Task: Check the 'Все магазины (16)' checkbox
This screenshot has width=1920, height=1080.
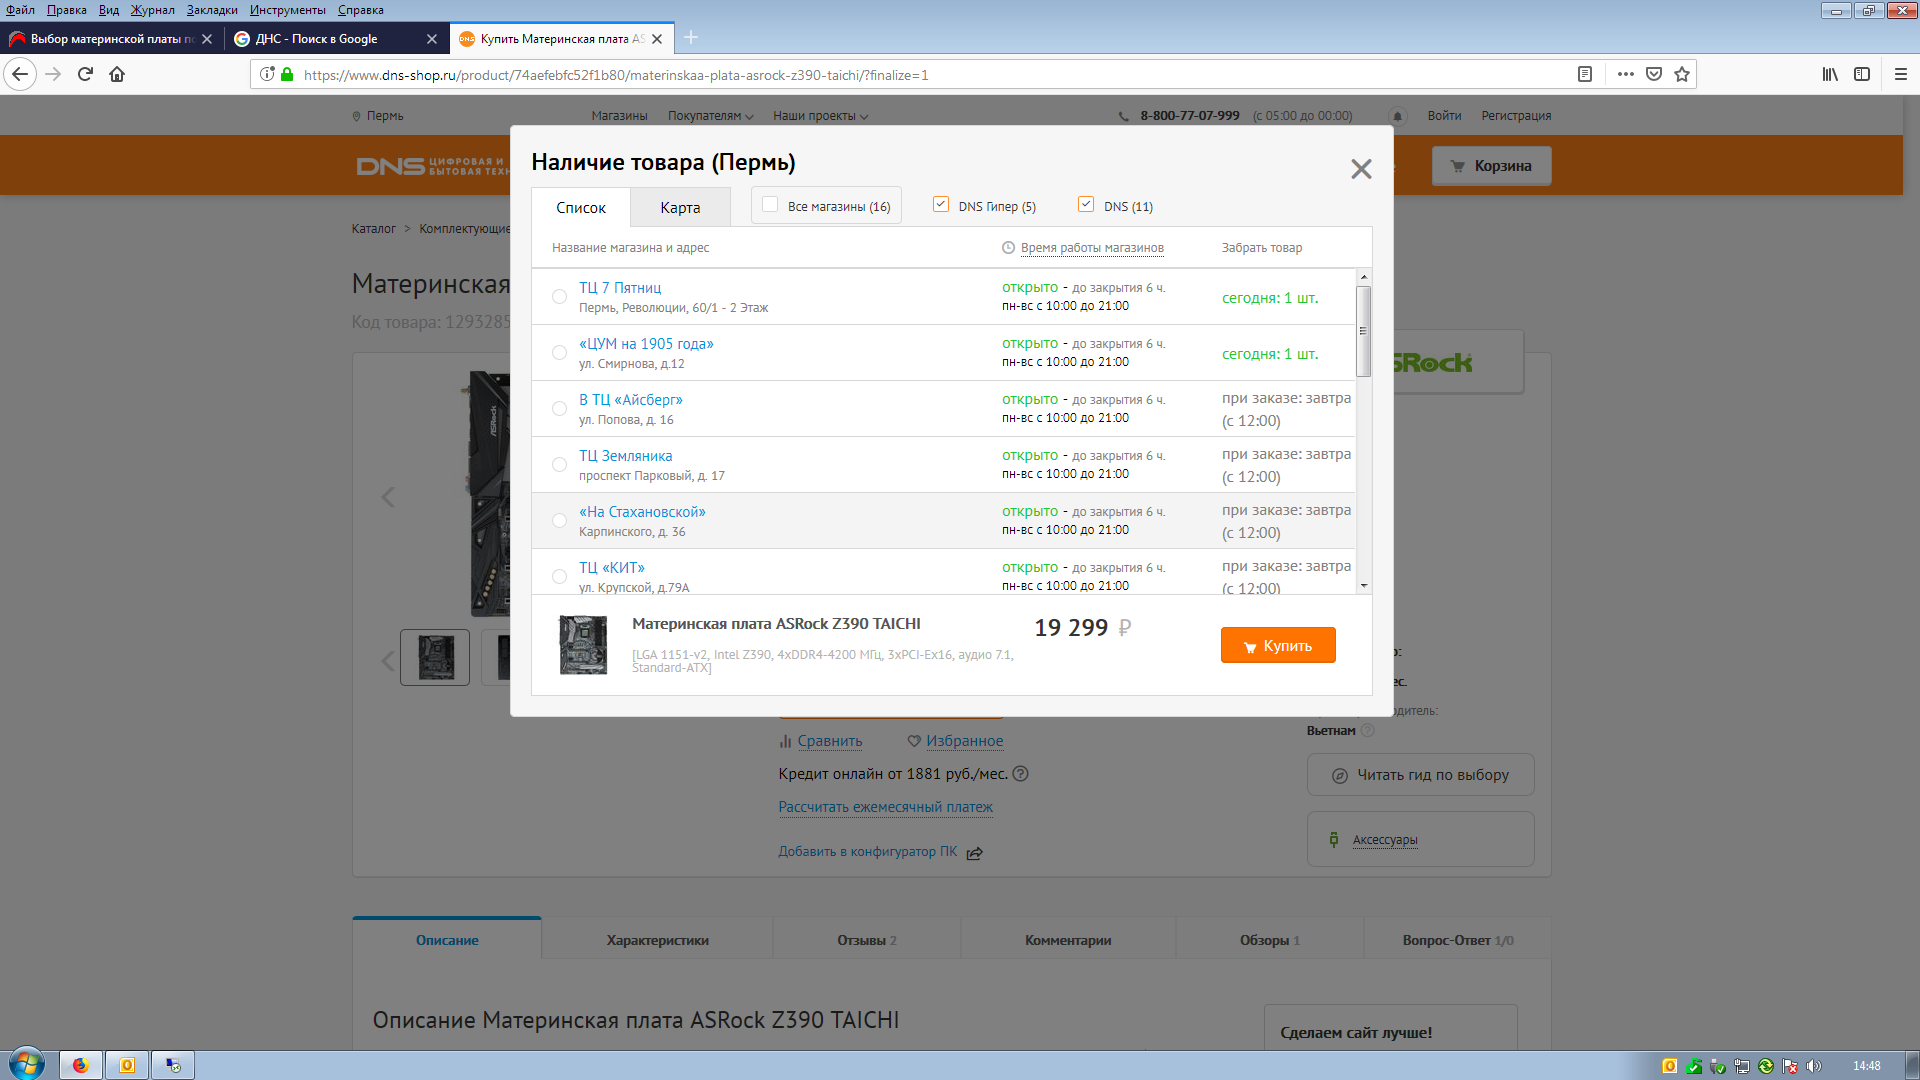Action: [x=770, y=205]
